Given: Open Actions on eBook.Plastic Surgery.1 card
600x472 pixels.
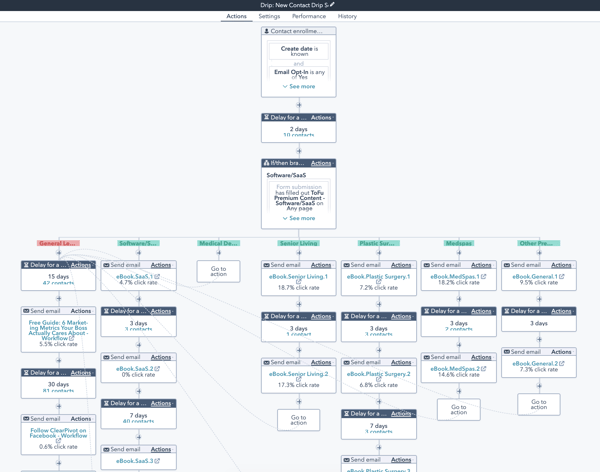Looking at the screenshot, I should click(x=401, y=265).
